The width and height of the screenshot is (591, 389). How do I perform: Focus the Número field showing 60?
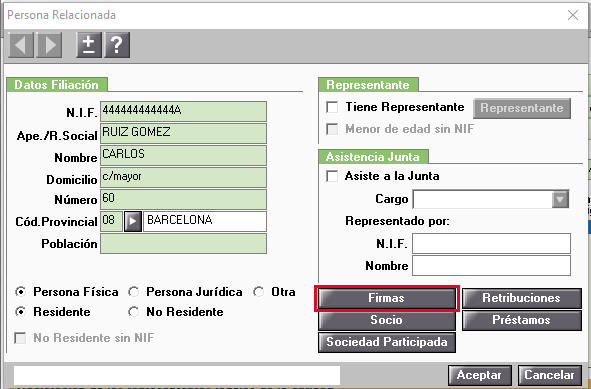click(184, 199)
